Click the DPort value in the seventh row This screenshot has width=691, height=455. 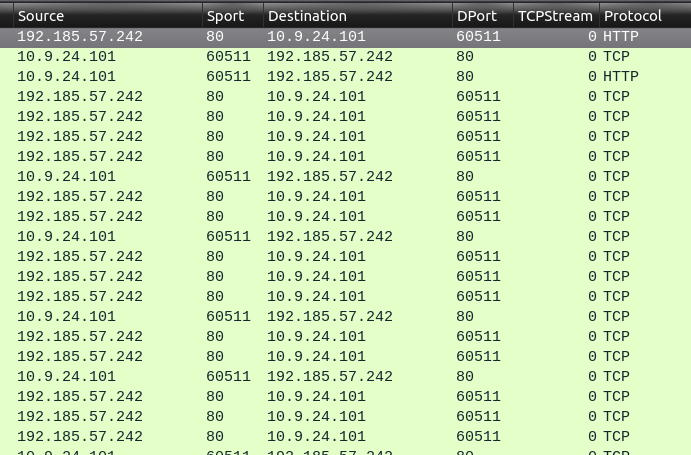[478, 156]
